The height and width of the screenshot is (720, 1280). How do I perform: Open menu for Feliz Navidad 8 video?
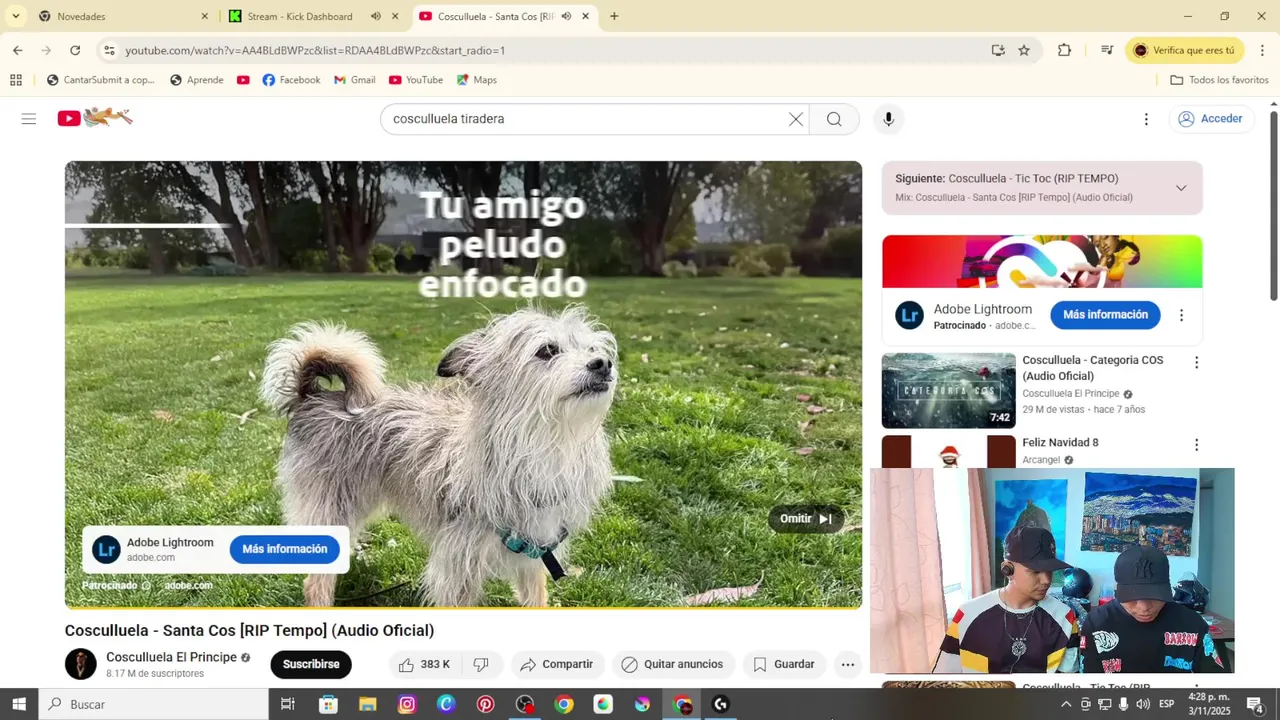[x=1196, y=445]
